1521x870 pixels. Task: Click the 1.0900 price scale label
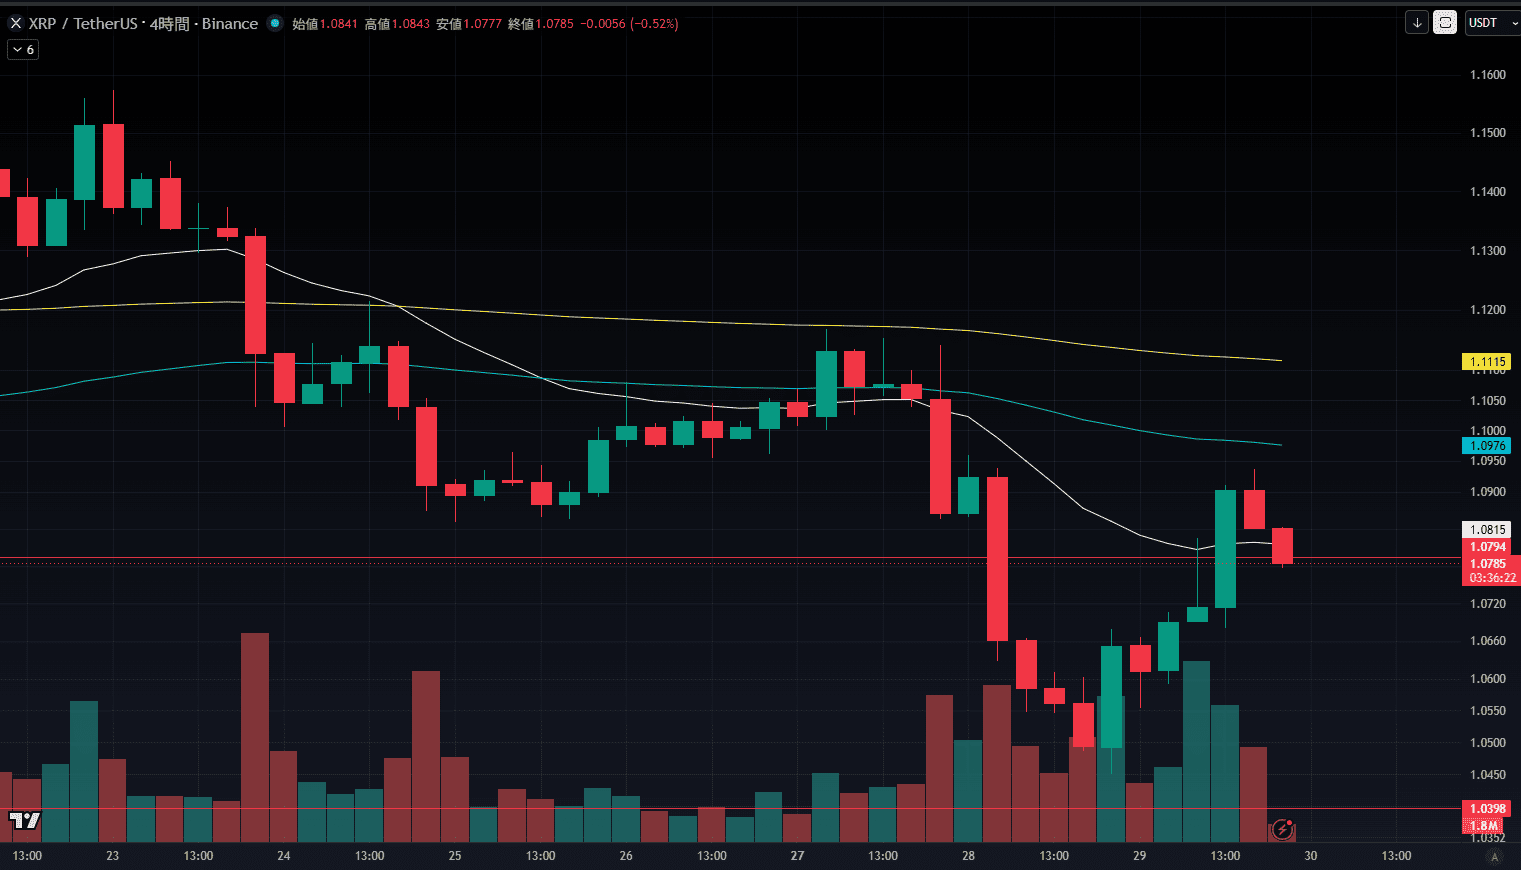1487,492
